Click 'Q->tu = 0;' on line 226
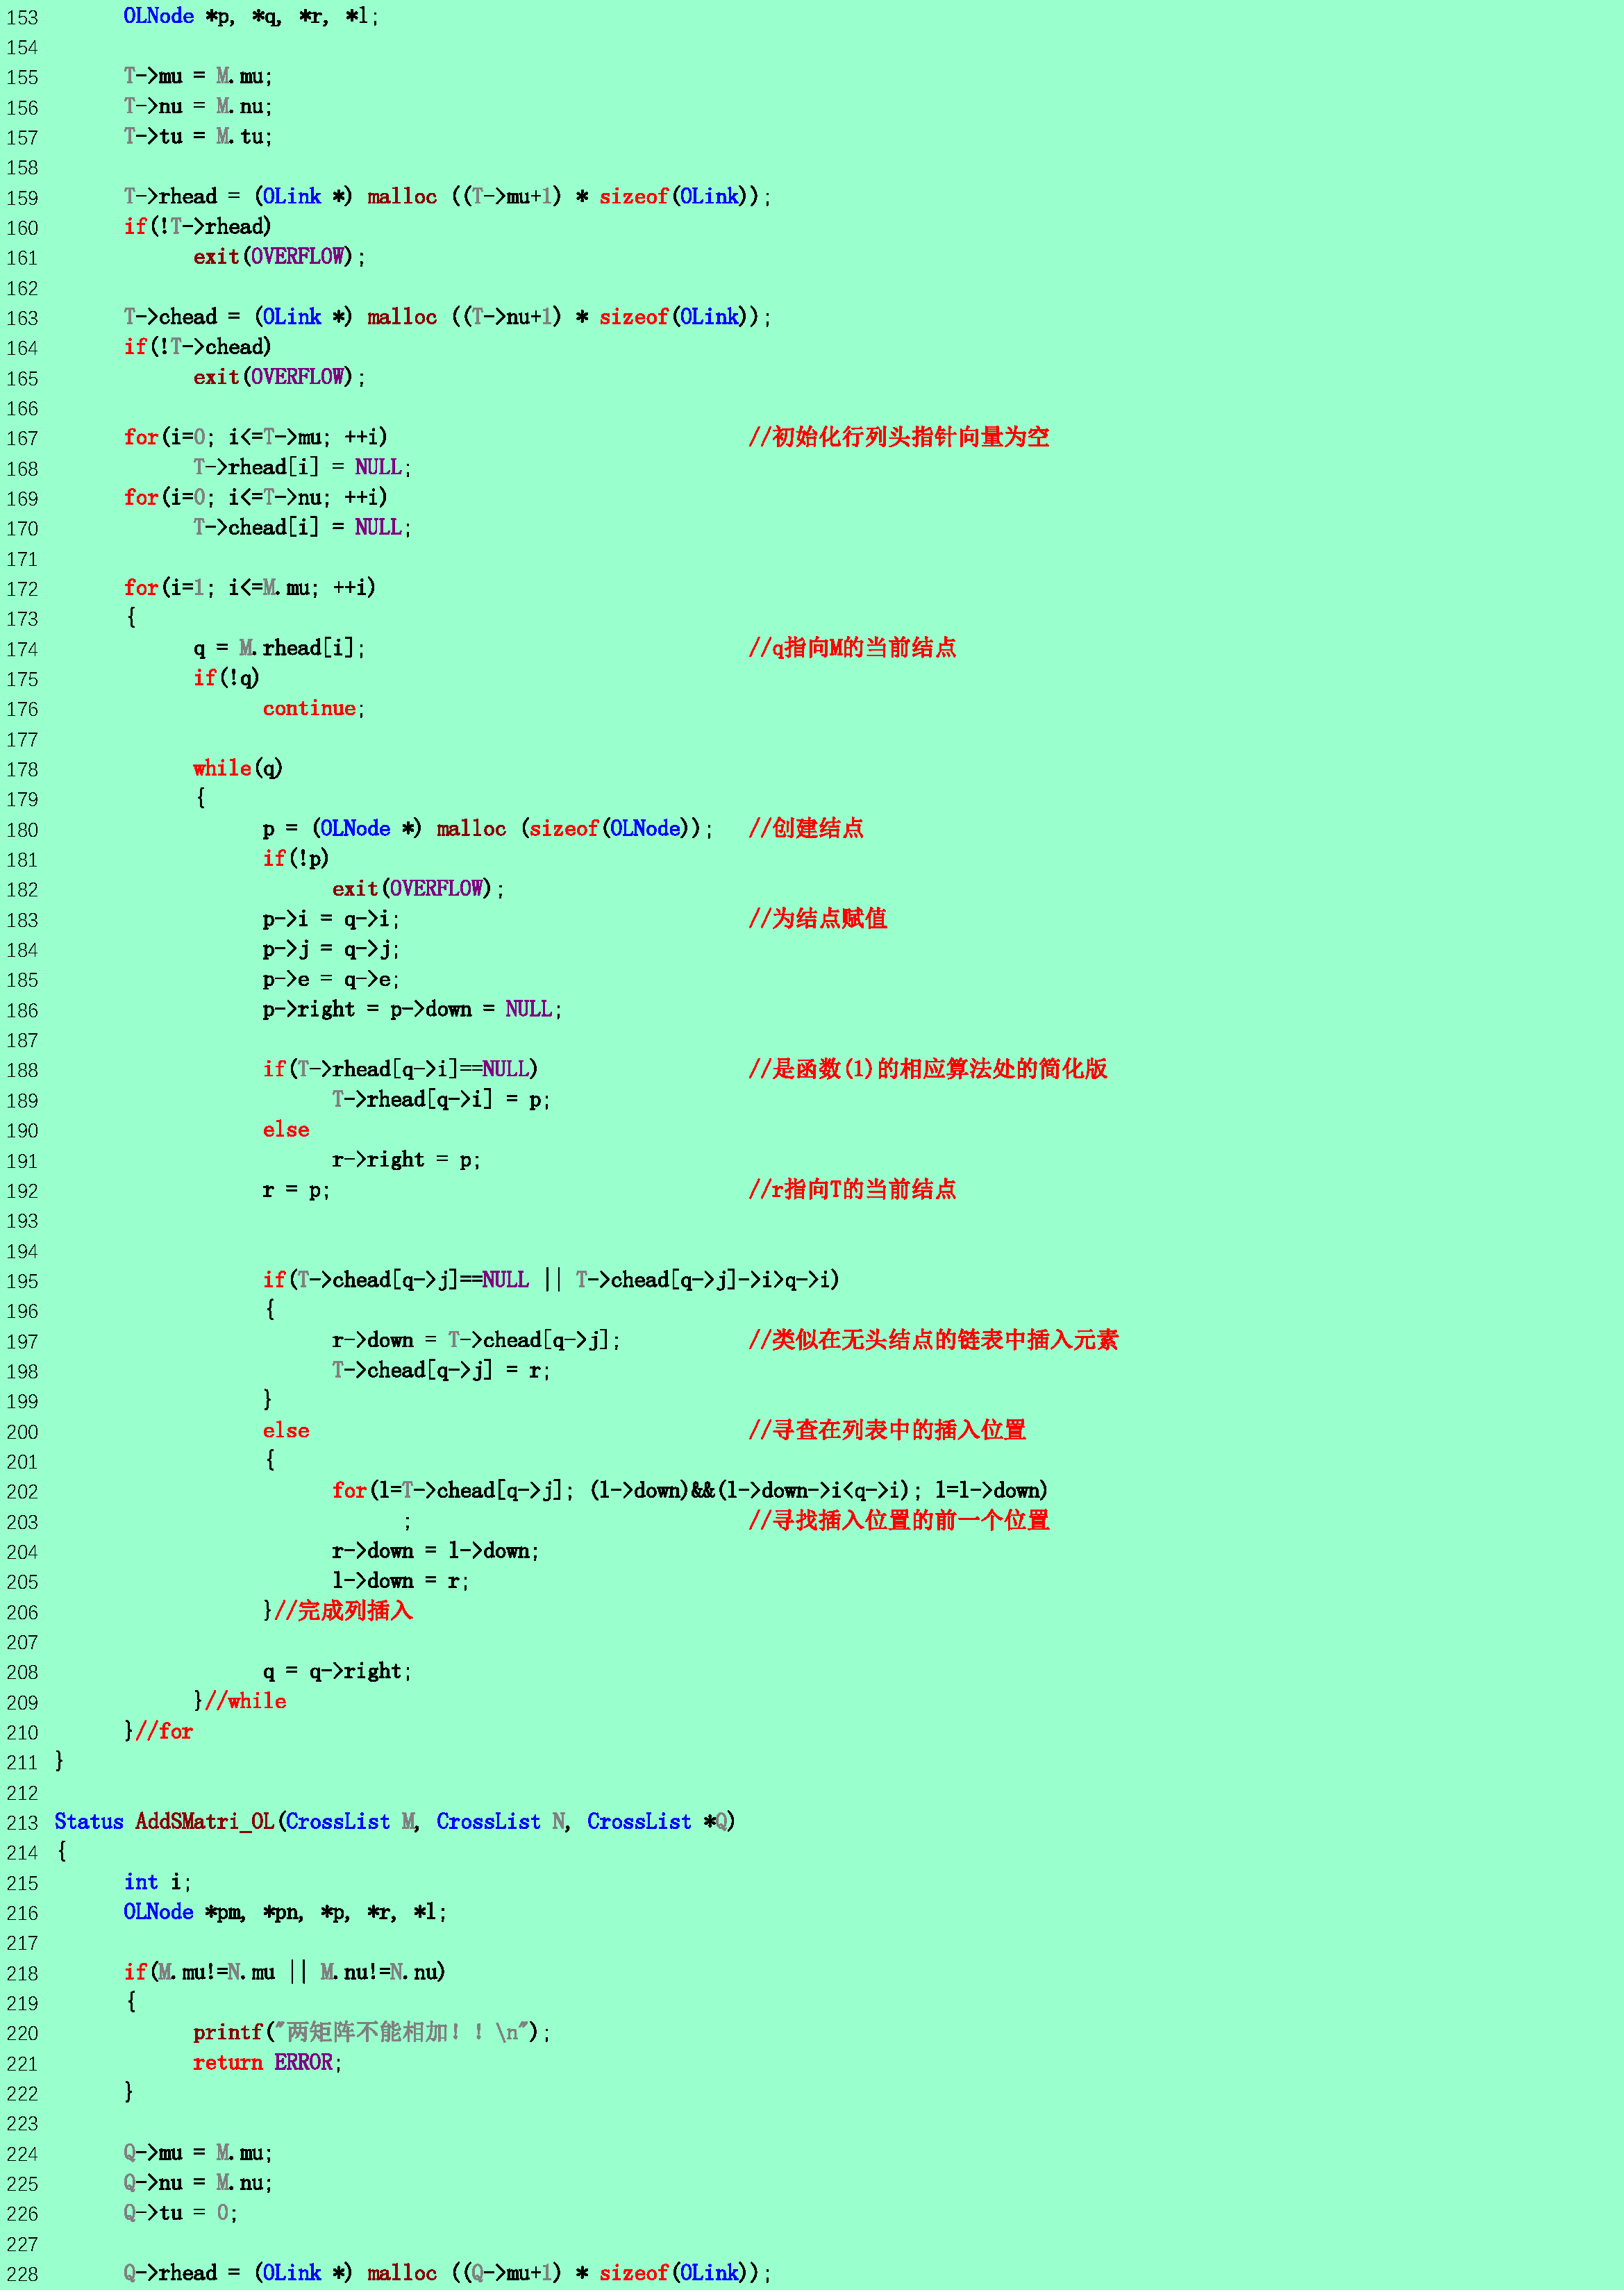 (181, 2213)
